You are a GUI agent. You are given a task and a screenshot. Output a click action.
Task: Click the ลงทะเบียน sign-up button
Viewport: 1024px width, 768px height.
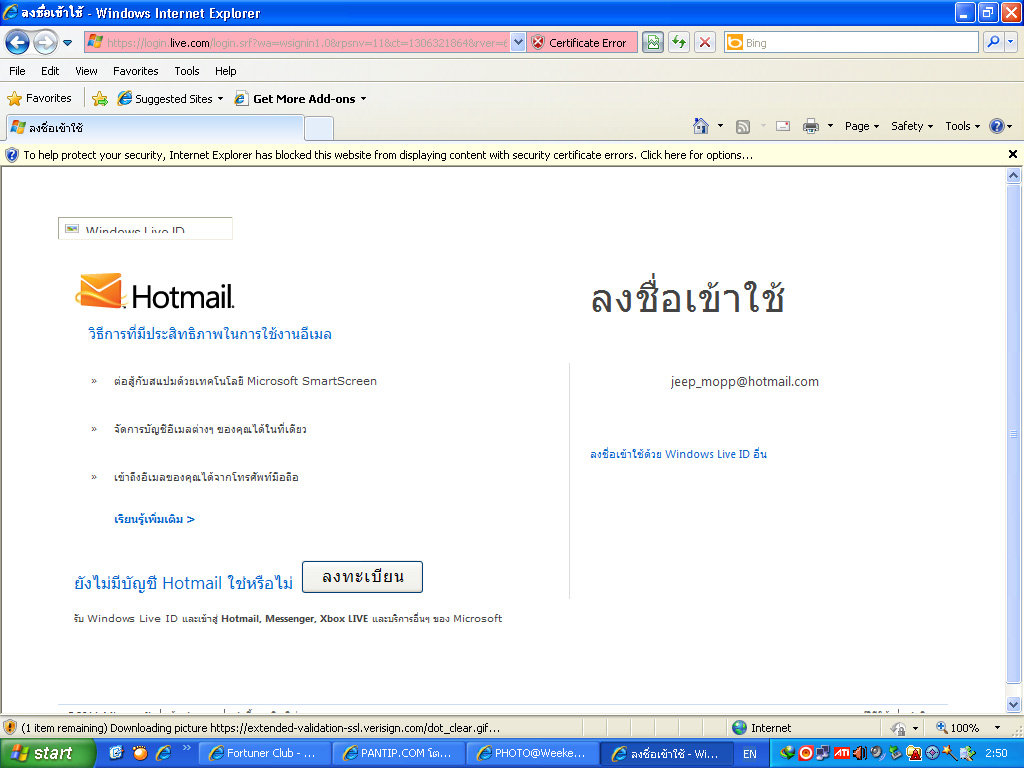click(x=362, y=577)
